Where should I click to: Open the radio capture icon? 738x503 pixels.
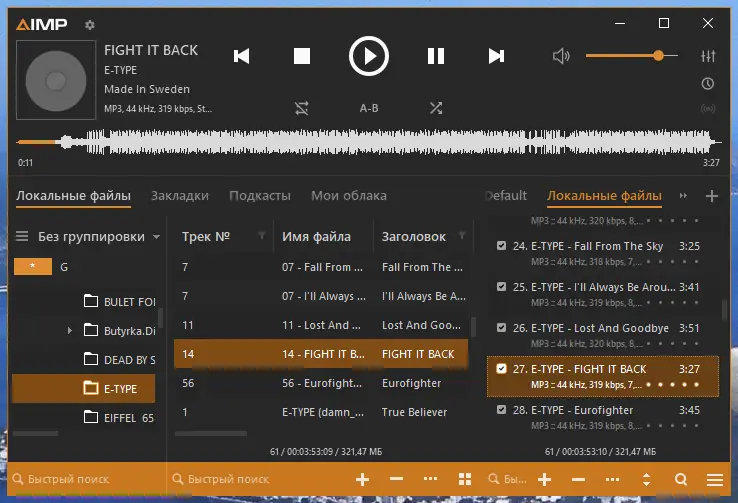click(x=708, y=109)
